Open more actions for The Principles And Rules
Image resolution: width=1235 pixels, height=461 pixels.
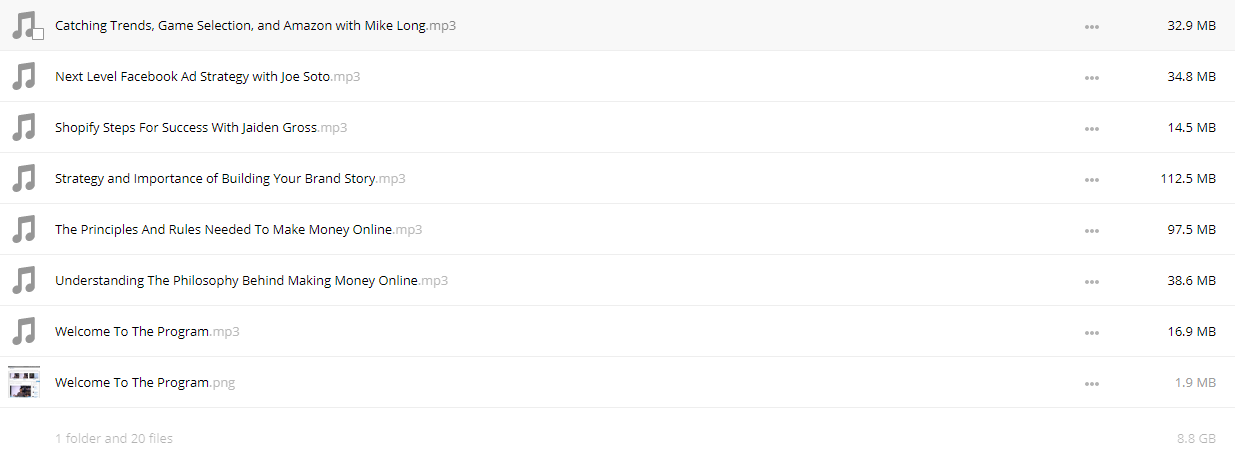click(x=1092, y=230)
